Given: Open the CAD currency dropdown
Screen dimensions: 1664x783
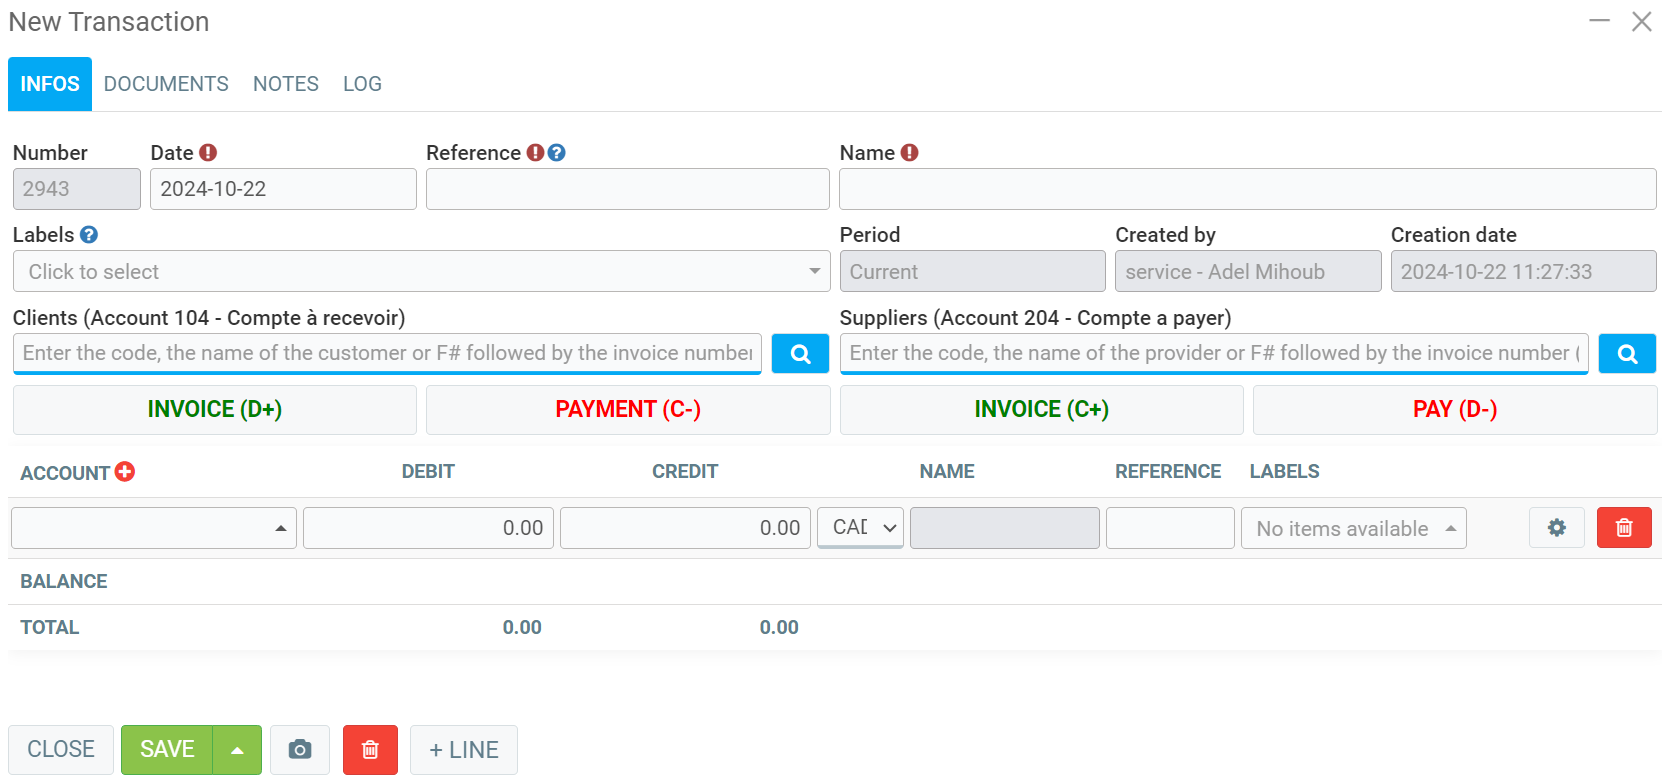Looking at the screenshot, I should pos(861,528).
